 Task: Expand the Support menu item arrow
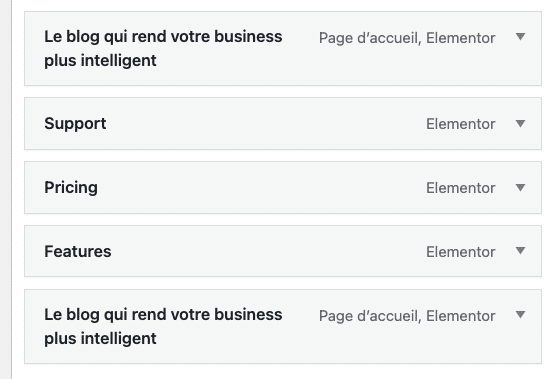pyautogui.click(x=520, y=124)
